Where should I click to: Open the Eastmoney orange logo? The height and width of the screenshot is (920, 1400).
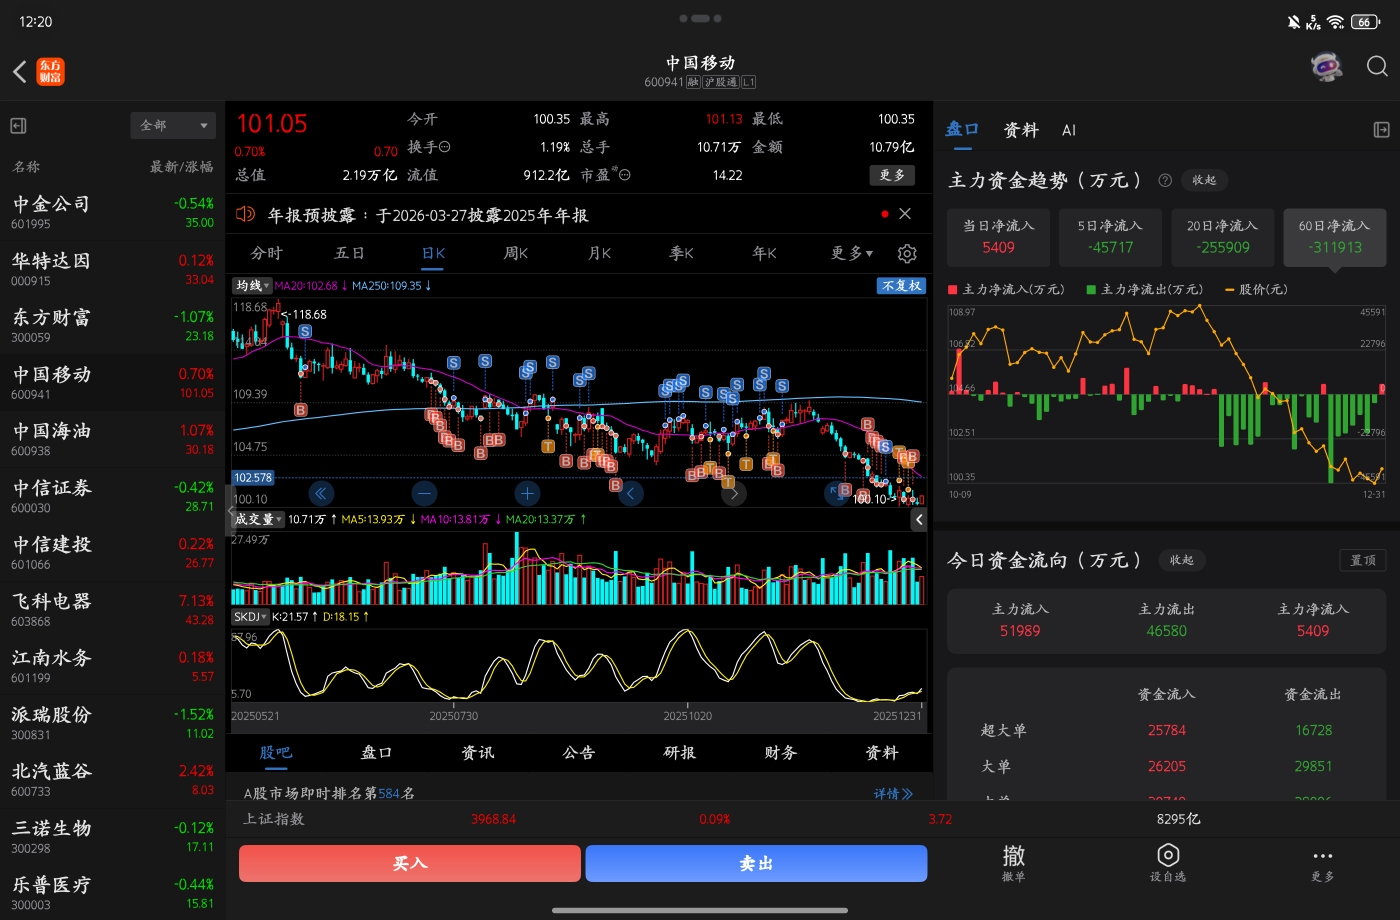pyautogui.click(x=50, y=71)
